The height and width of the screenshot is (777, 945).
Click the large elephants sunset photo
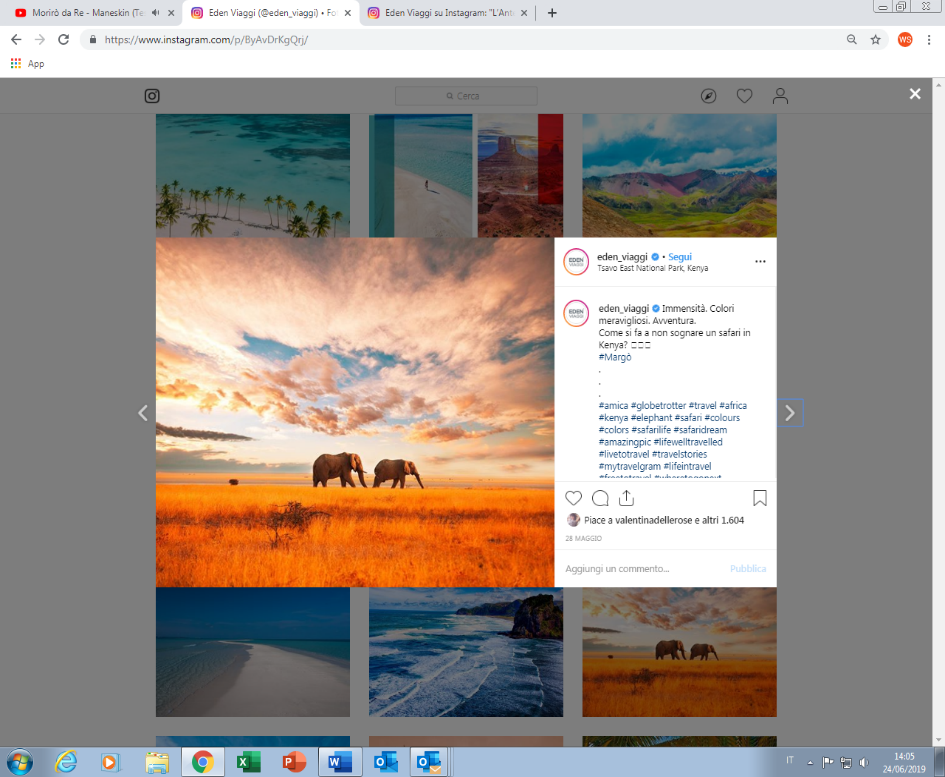pyautogui.click(x=355, y=412)
